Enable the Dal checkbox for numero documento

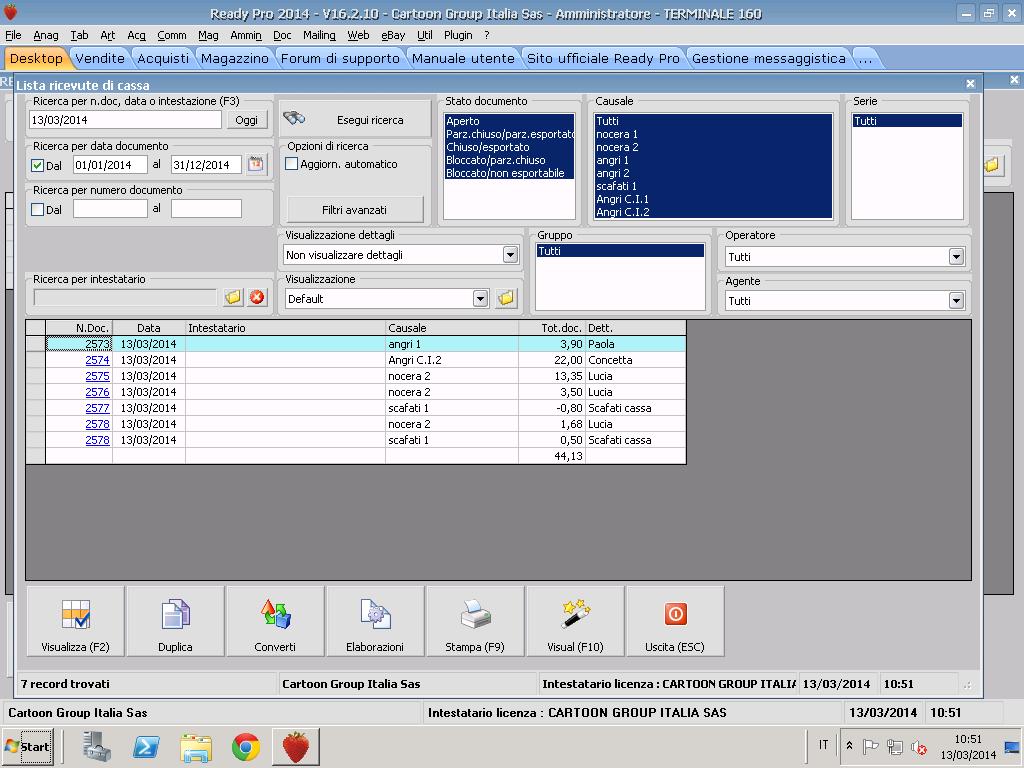(38, 209)
